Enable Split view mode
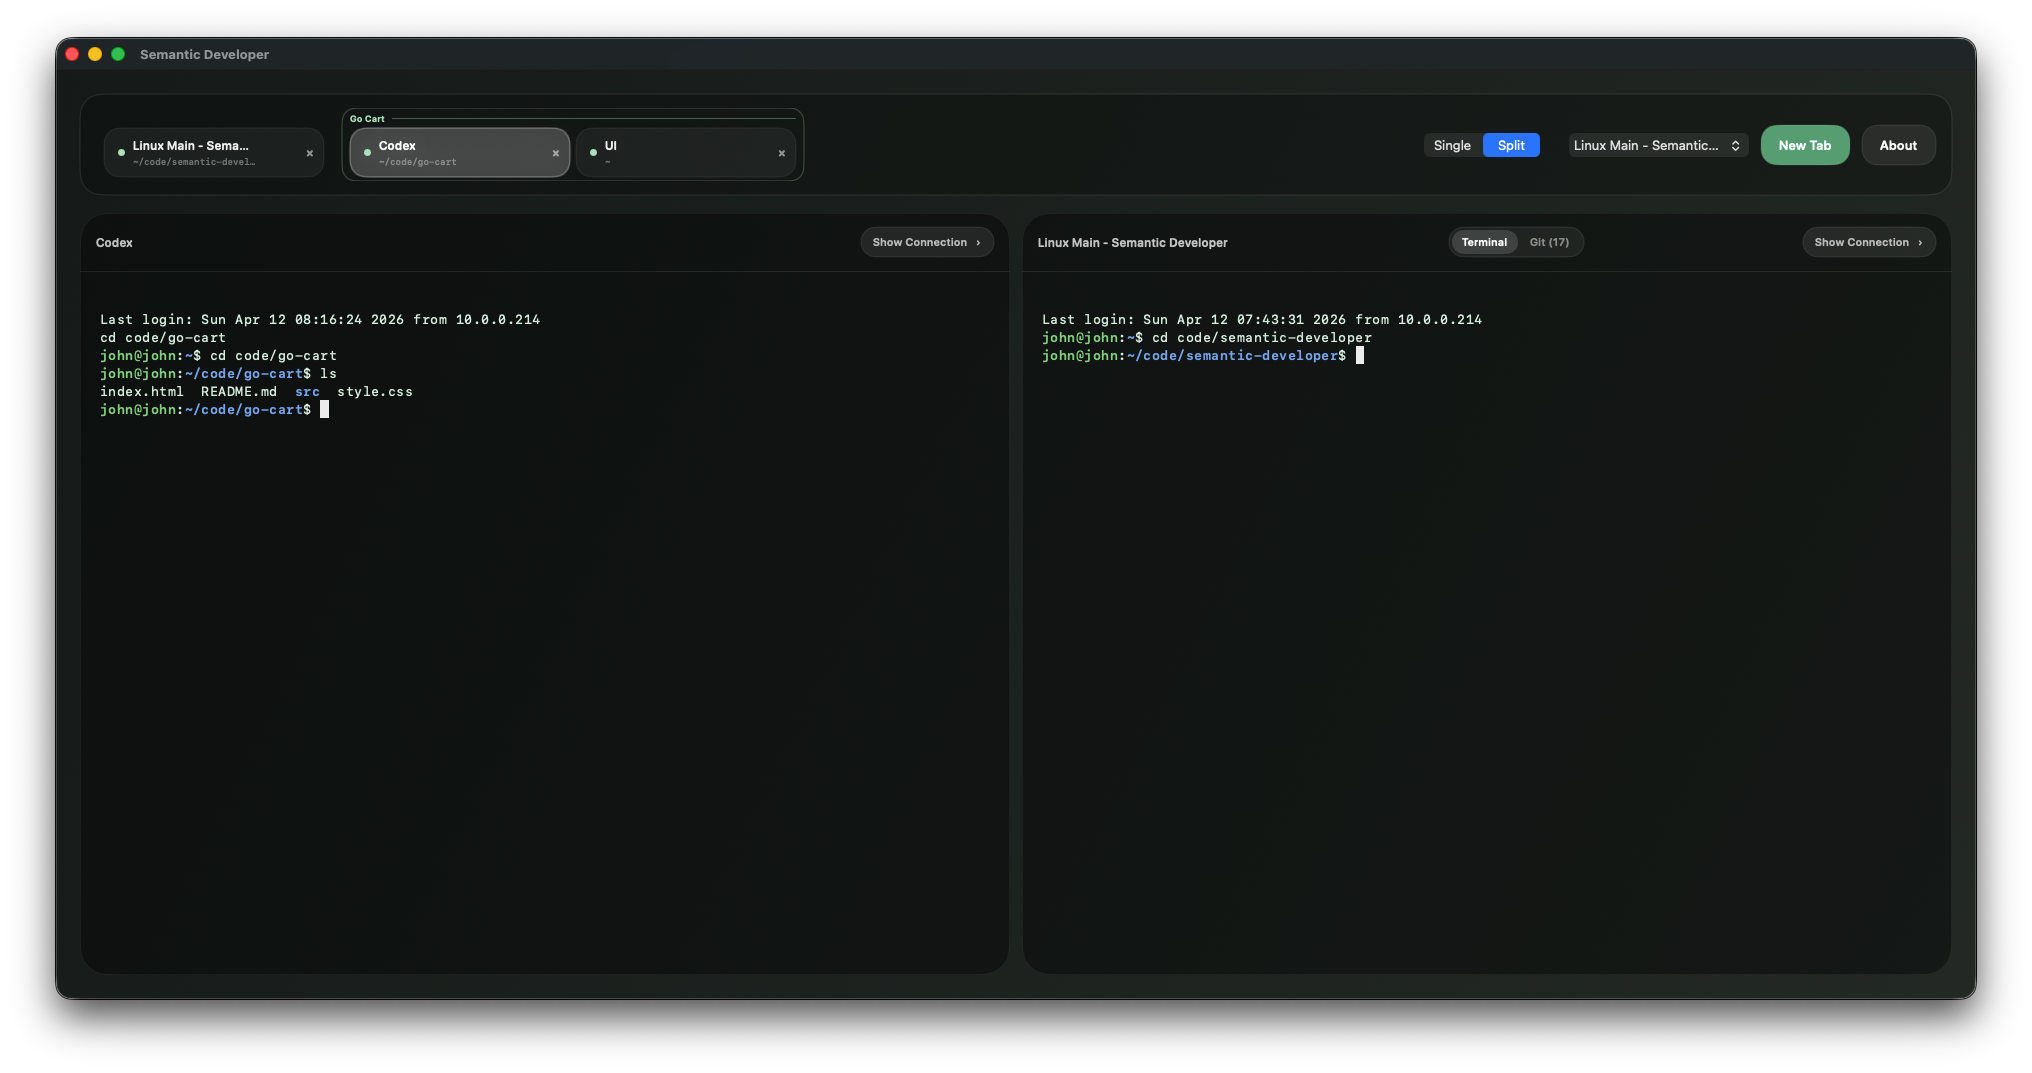 coord(1512,145)
